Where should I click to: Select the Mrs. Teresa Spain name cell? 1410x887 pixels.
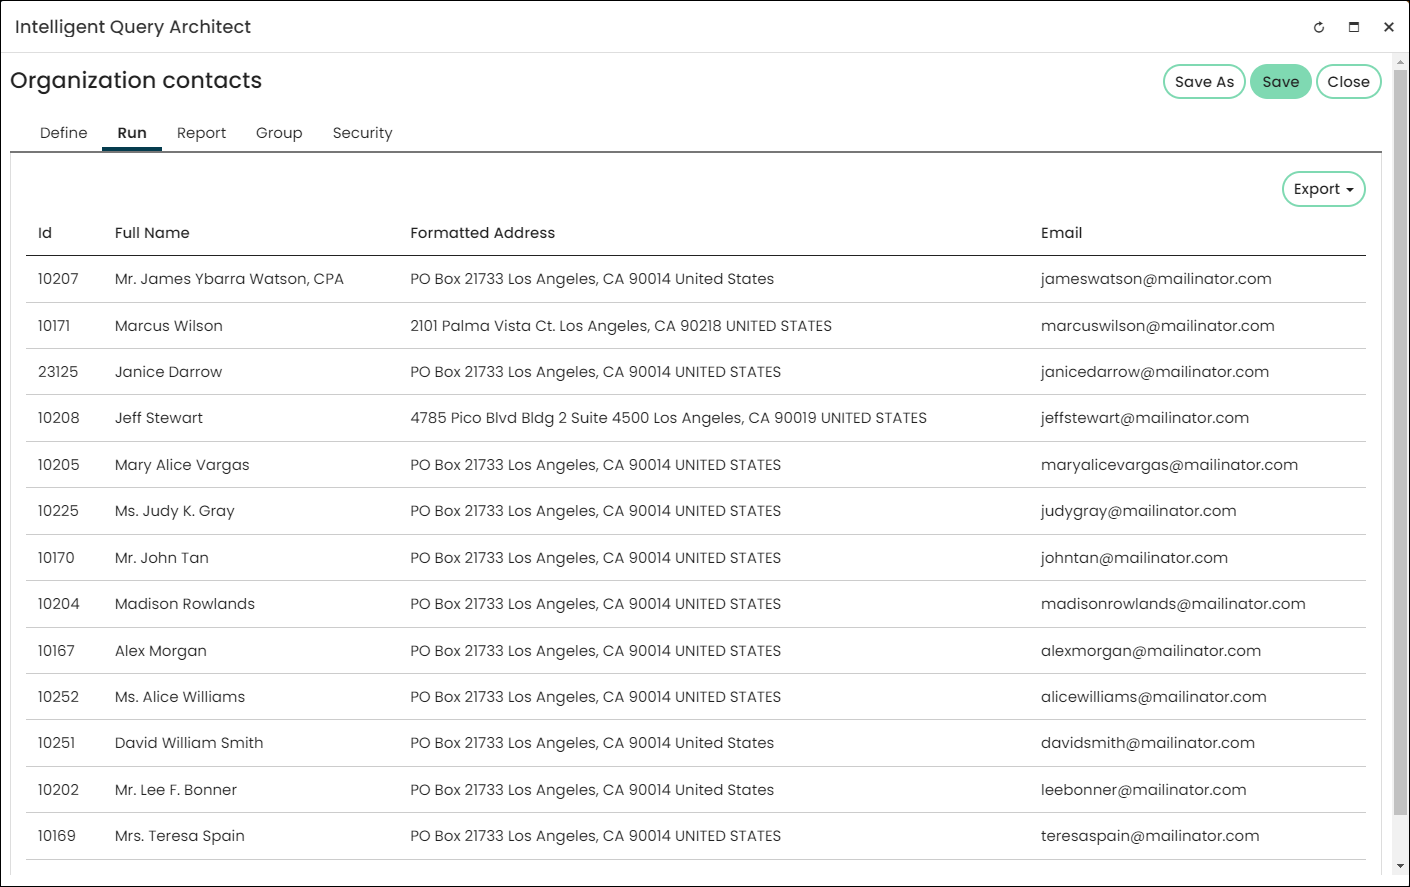pos(180,836)
